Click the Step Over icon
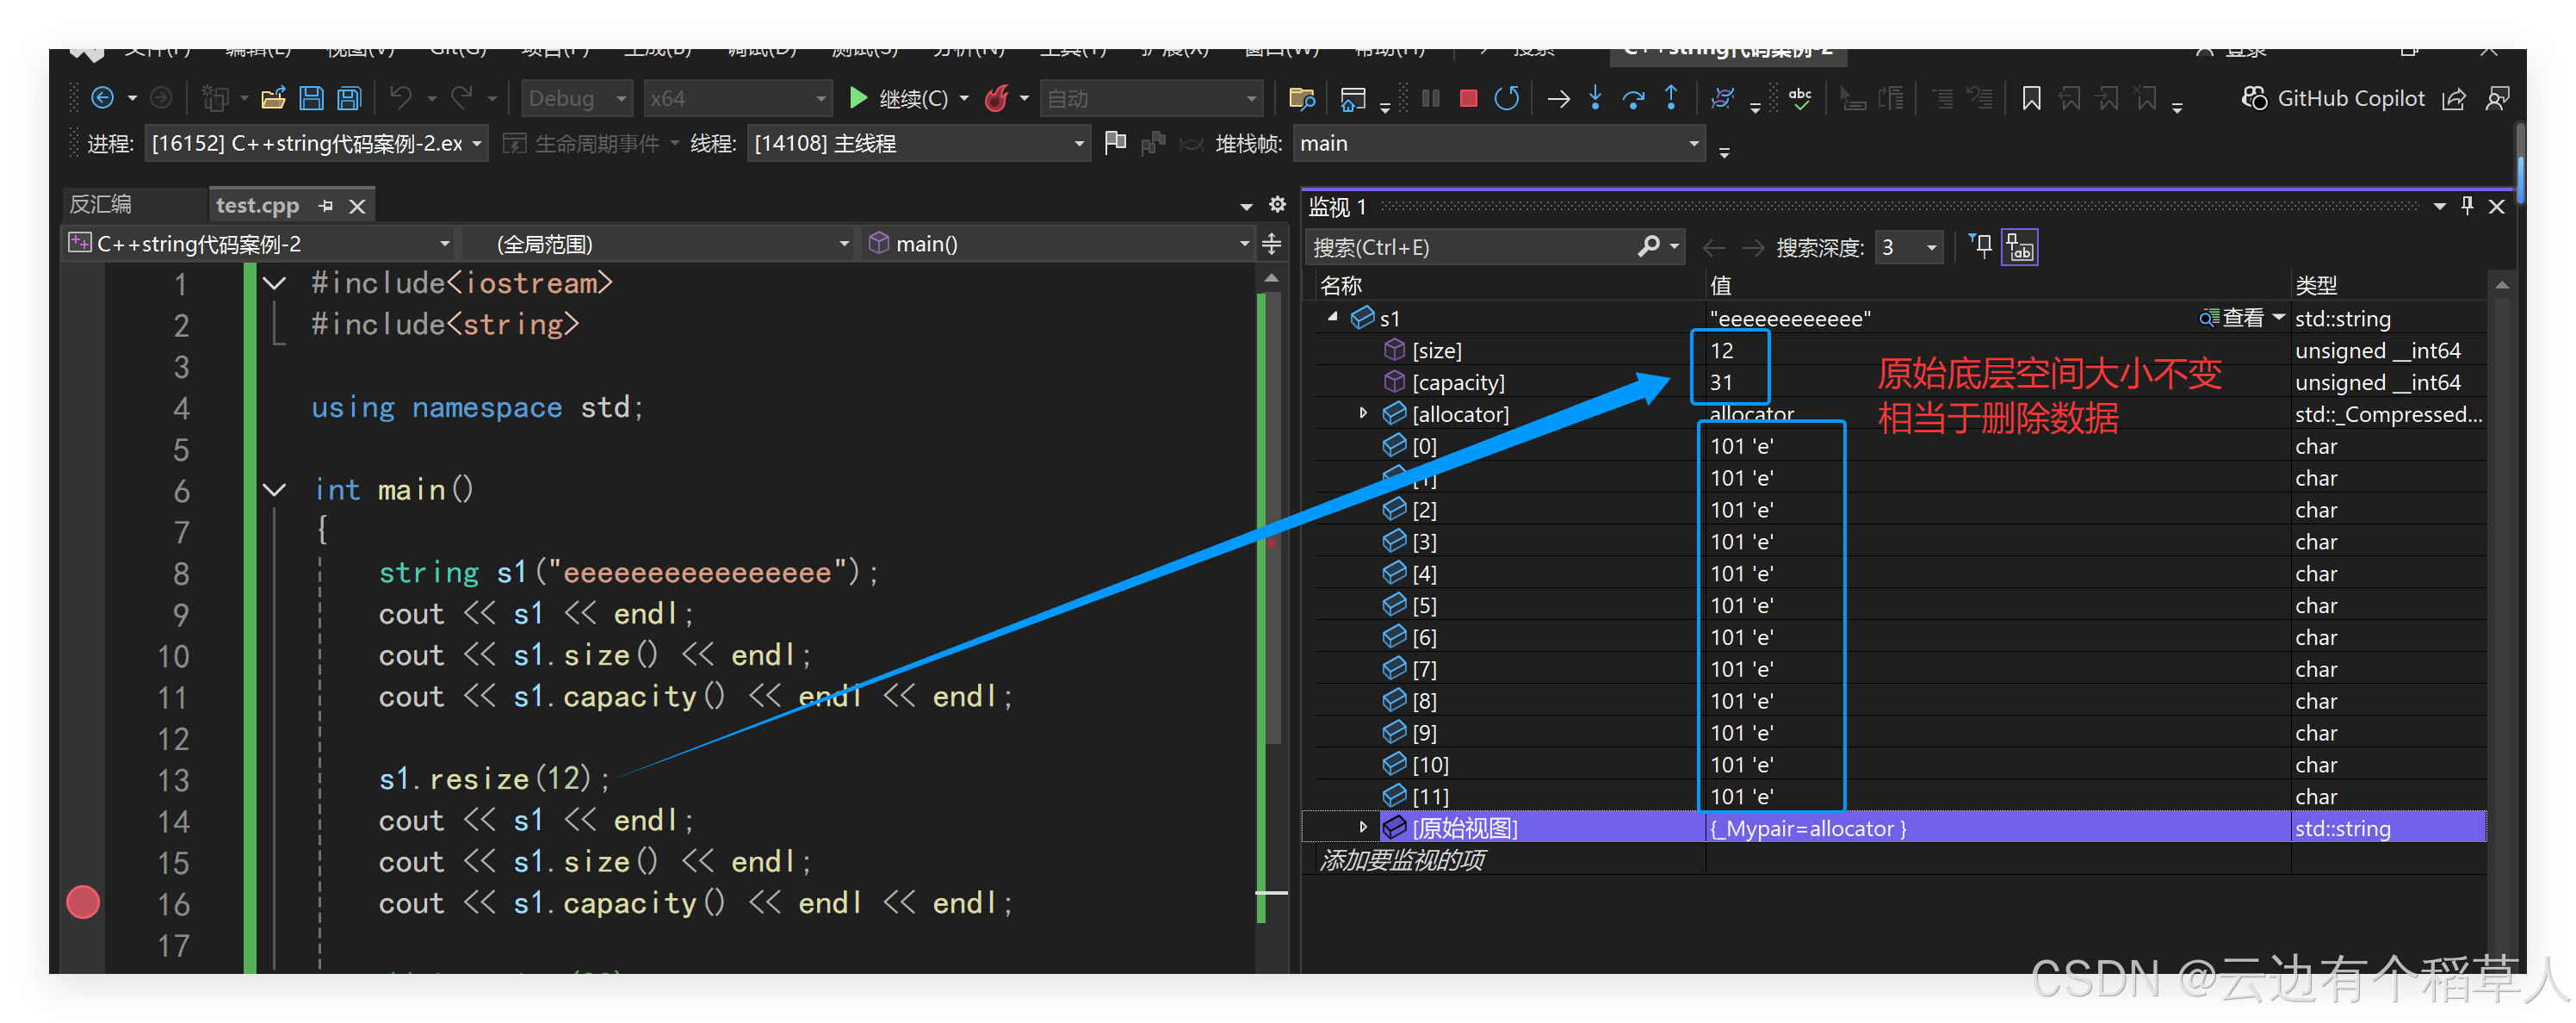2576x1023 pixels. [1633, 98]
